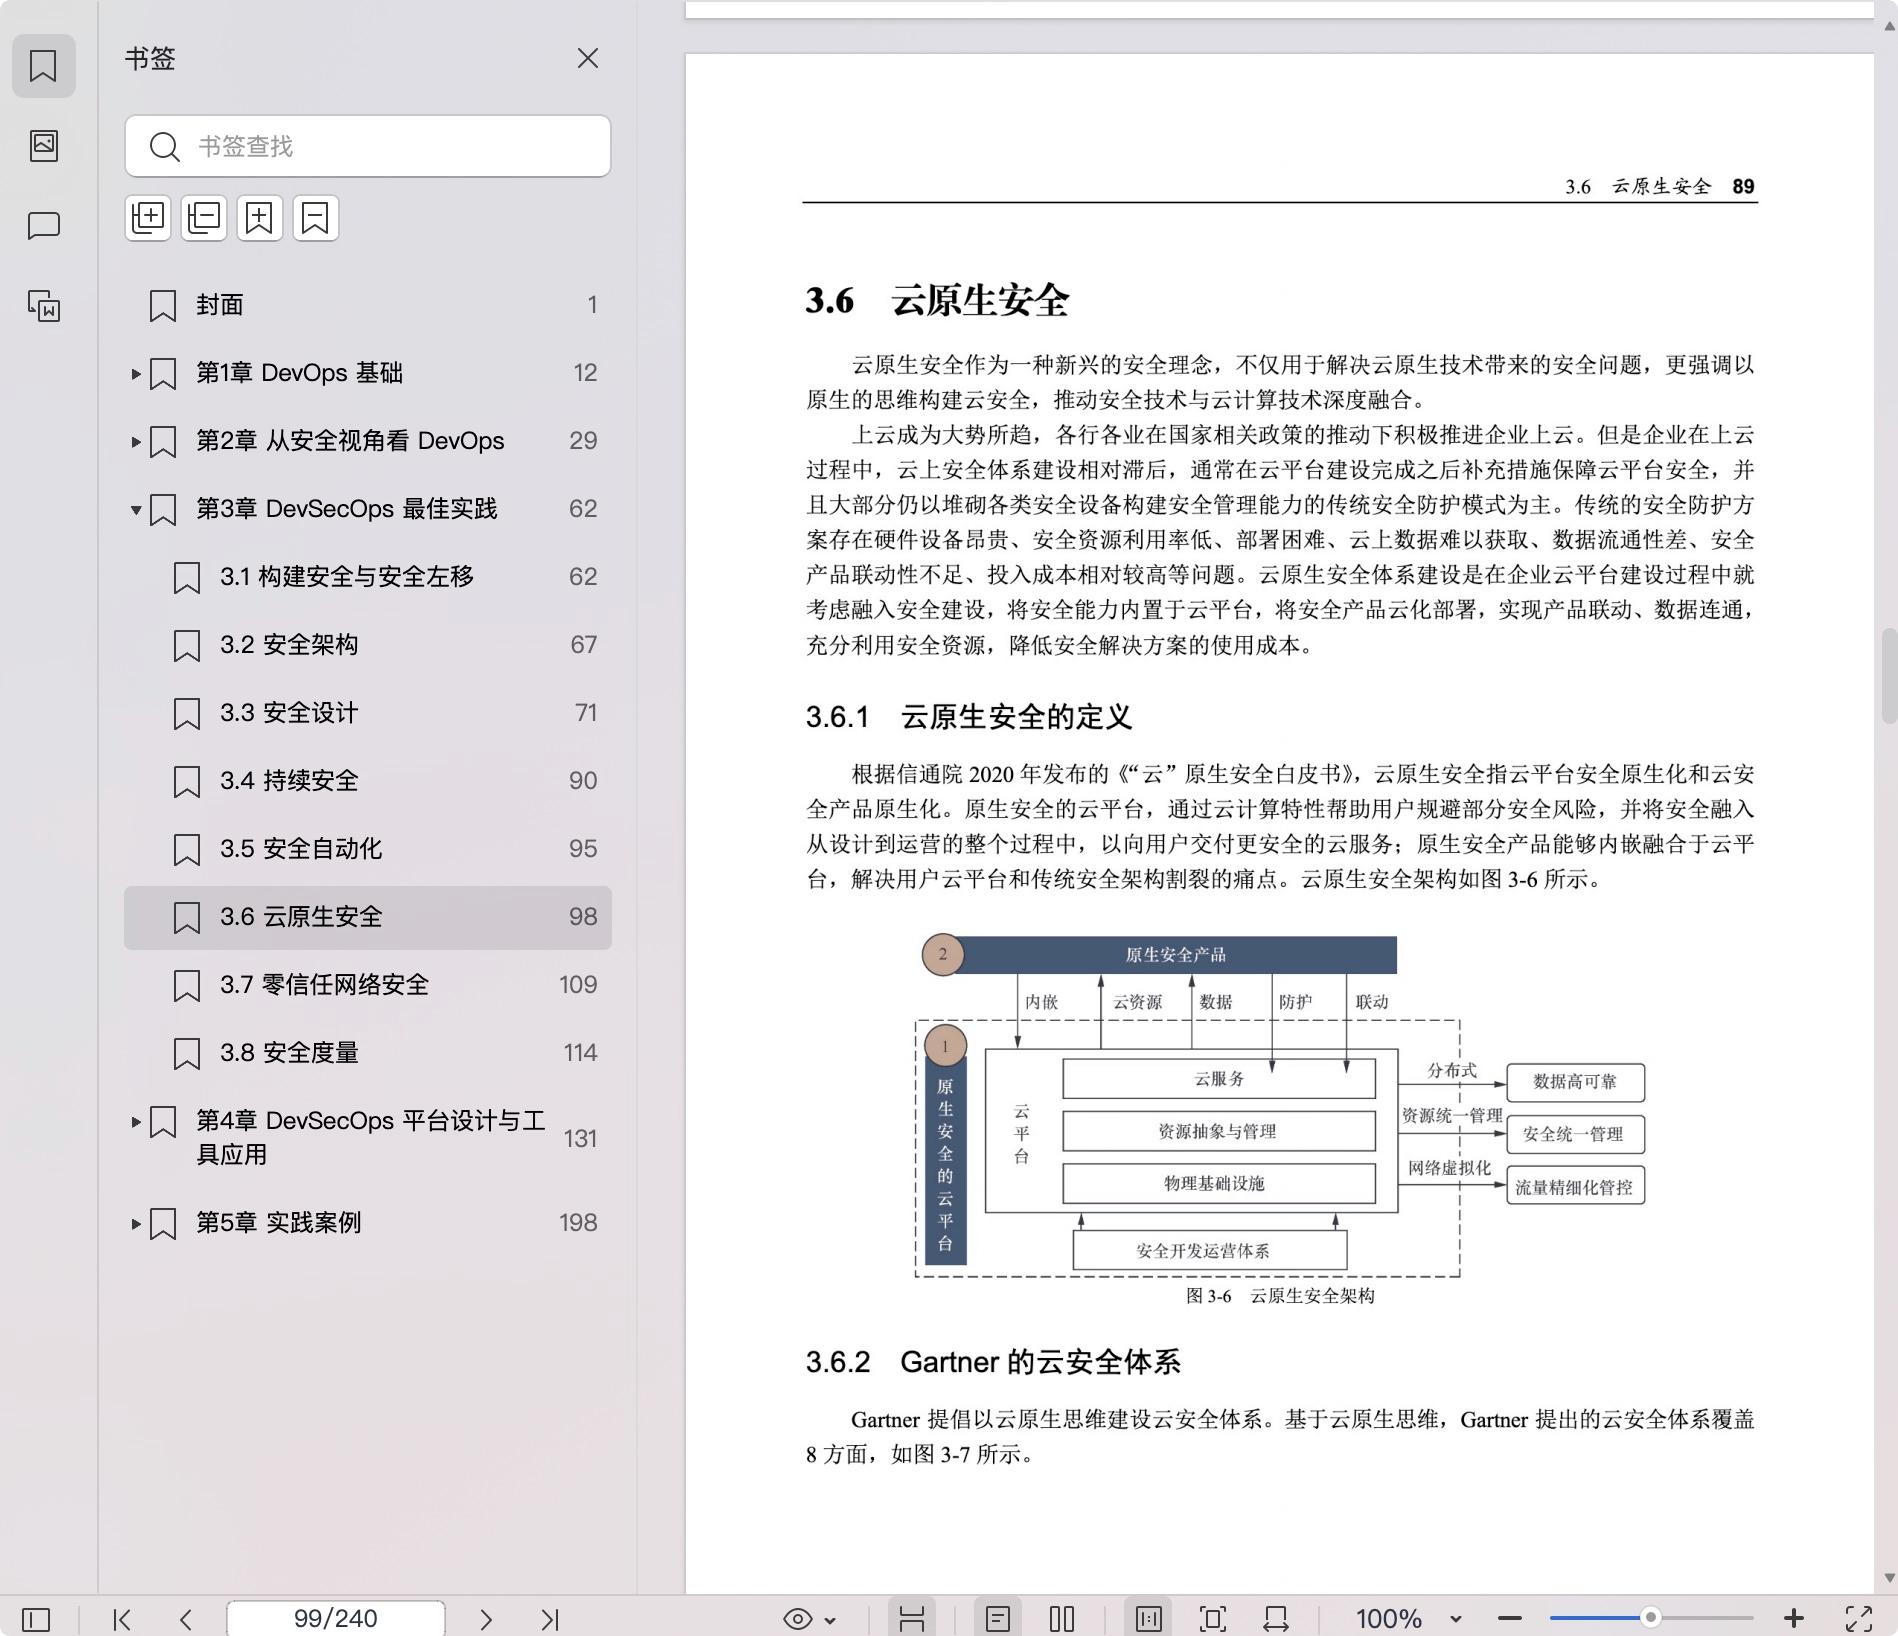Screen dimensions: 1898x1636
Task: Expand 第1章 DevOps 基础 chapter
Action: (x=135, y=374)
